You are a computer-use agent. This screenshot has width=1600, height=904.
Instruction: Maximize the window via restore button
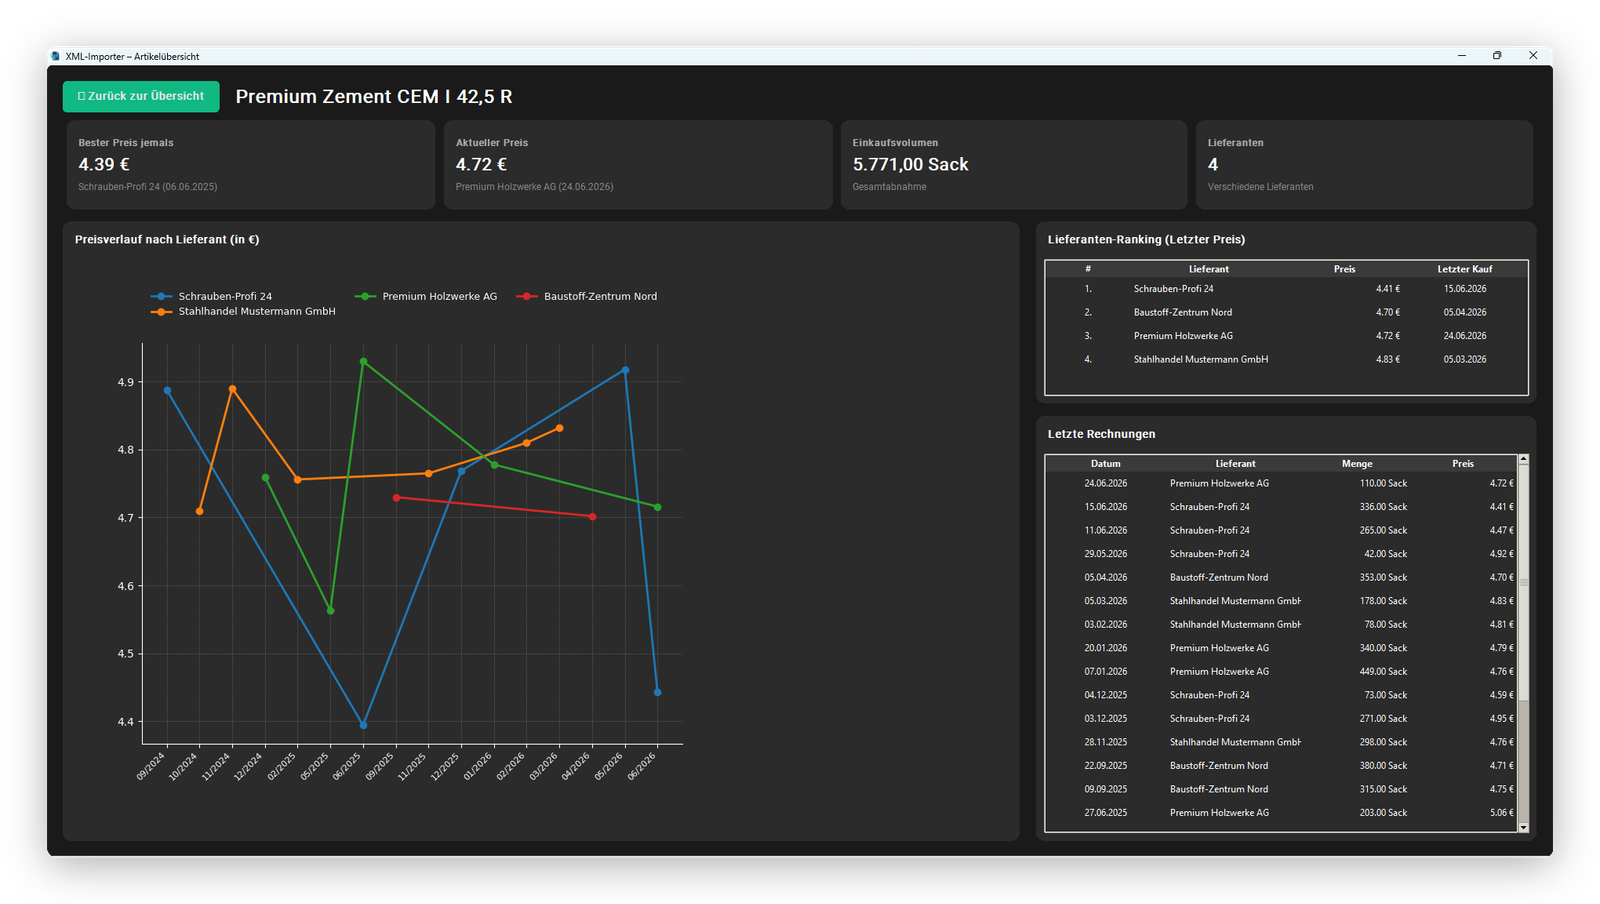tap(1497, 56)
